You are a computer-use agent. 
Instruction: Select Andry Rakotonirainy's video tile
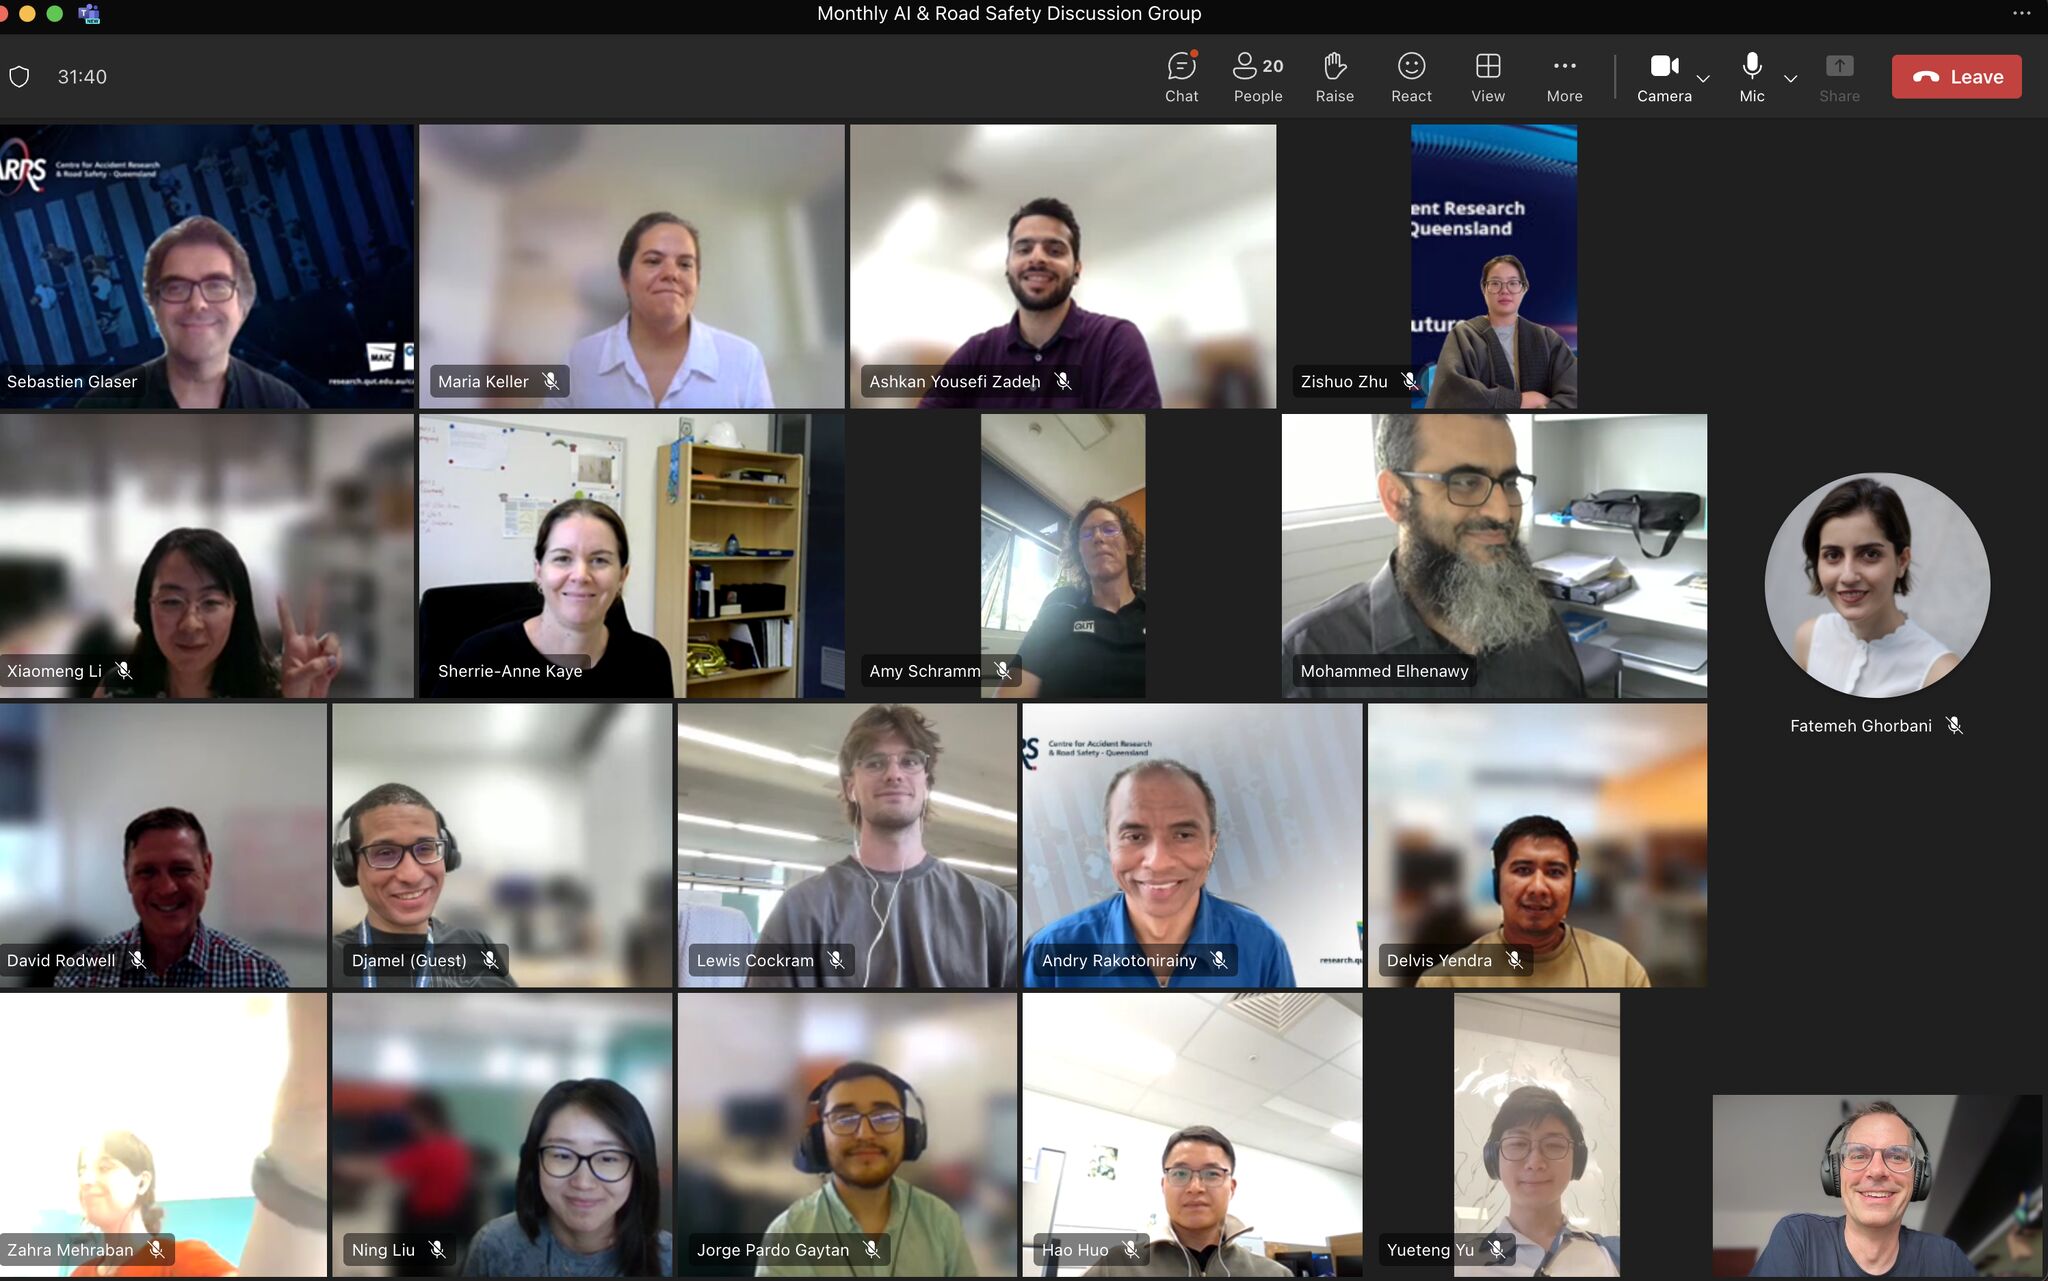[1192, 845]
